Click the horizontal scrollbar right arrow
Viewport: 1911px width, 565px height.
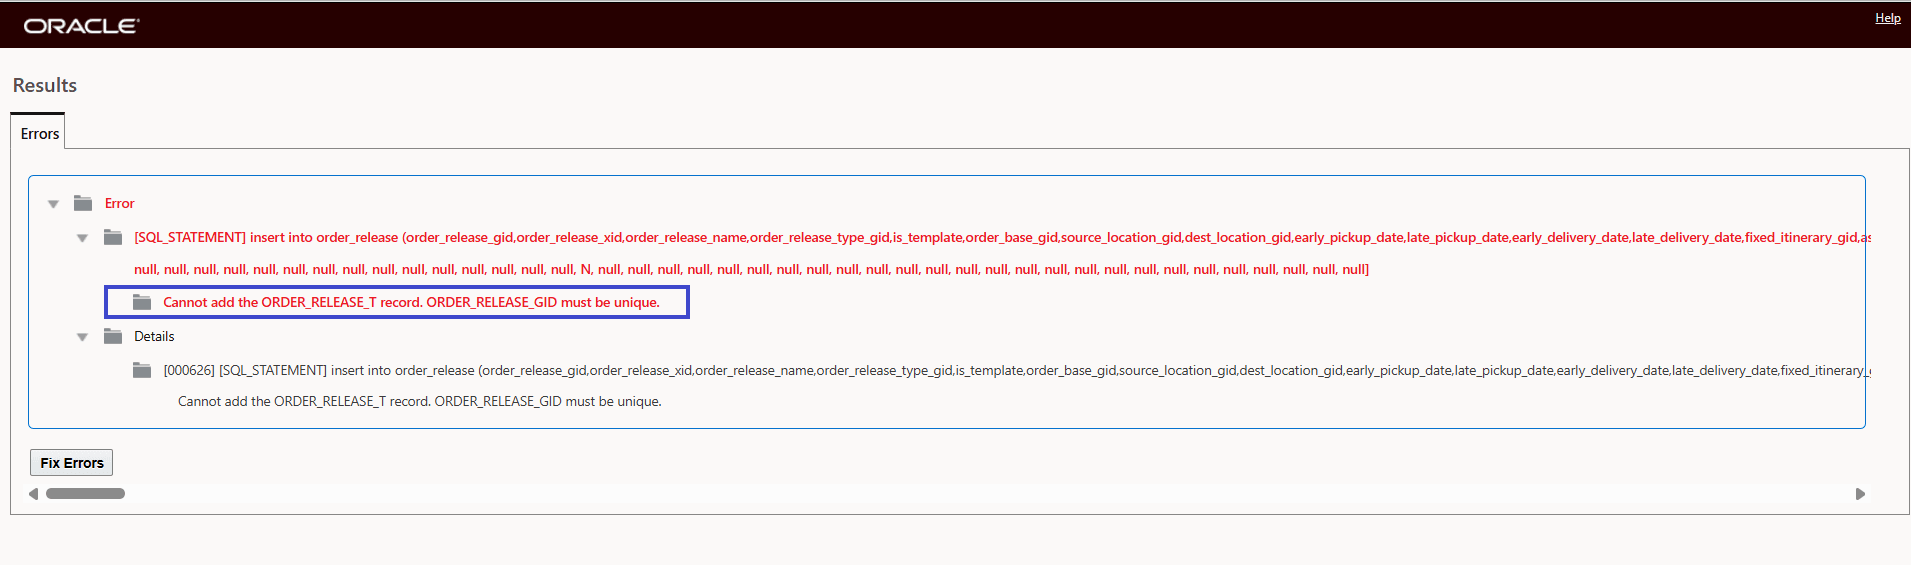pyautogui.click(x=1860, y=494)
